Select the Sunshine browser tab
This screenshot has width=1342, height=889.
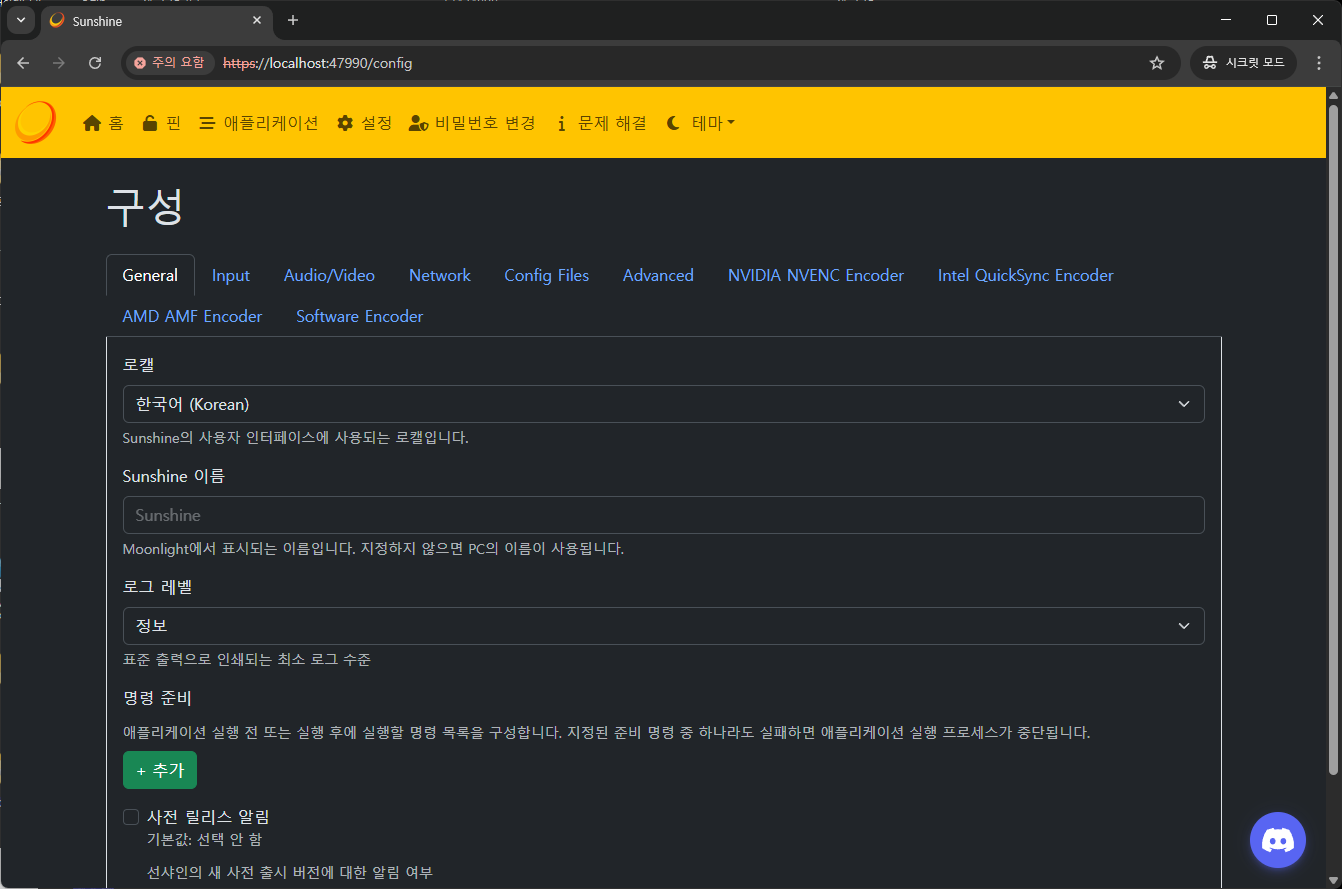click(156, 20)
